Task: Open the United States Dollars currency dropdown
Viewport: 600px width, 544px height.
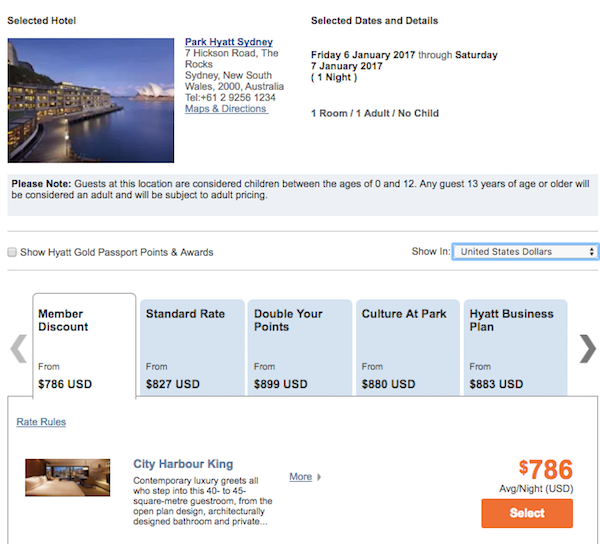Action: (525, 252)
